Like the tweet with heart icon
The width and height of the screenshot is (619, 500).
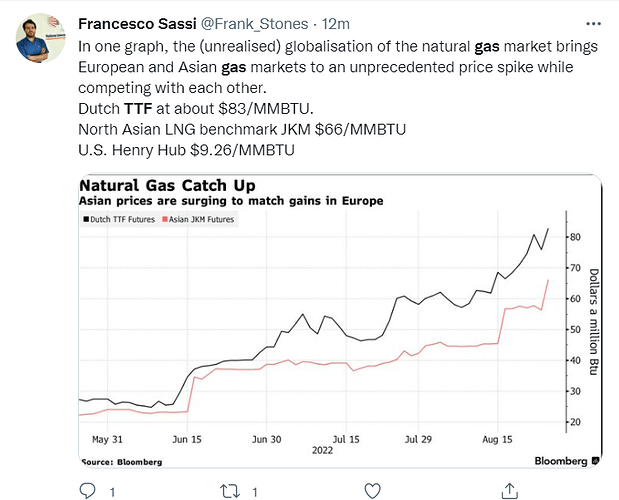tap(372, 491)
